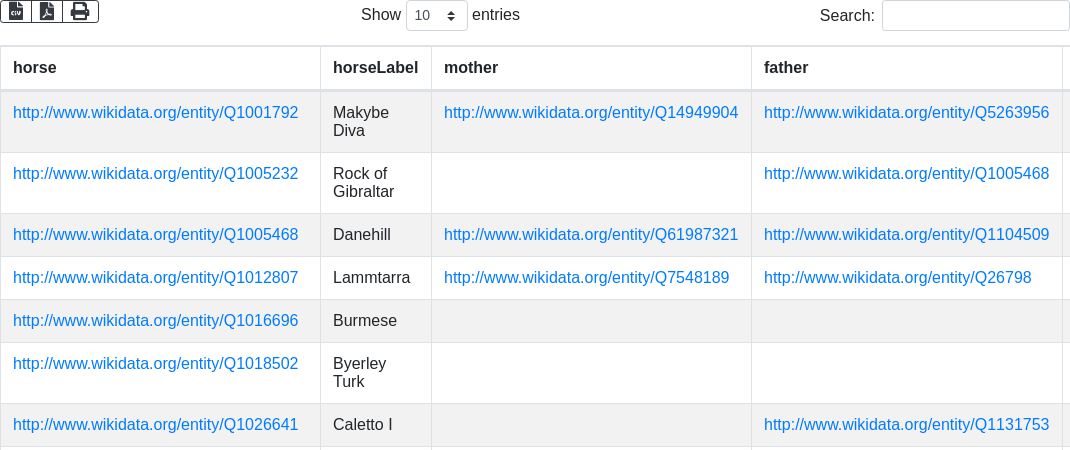Open Lammtarra's father link Q26798

(897, 278)
